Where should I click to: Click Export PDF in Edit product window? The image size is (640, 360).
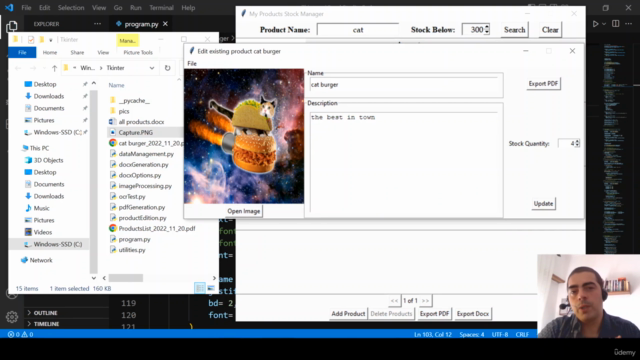tap(543, 84)
